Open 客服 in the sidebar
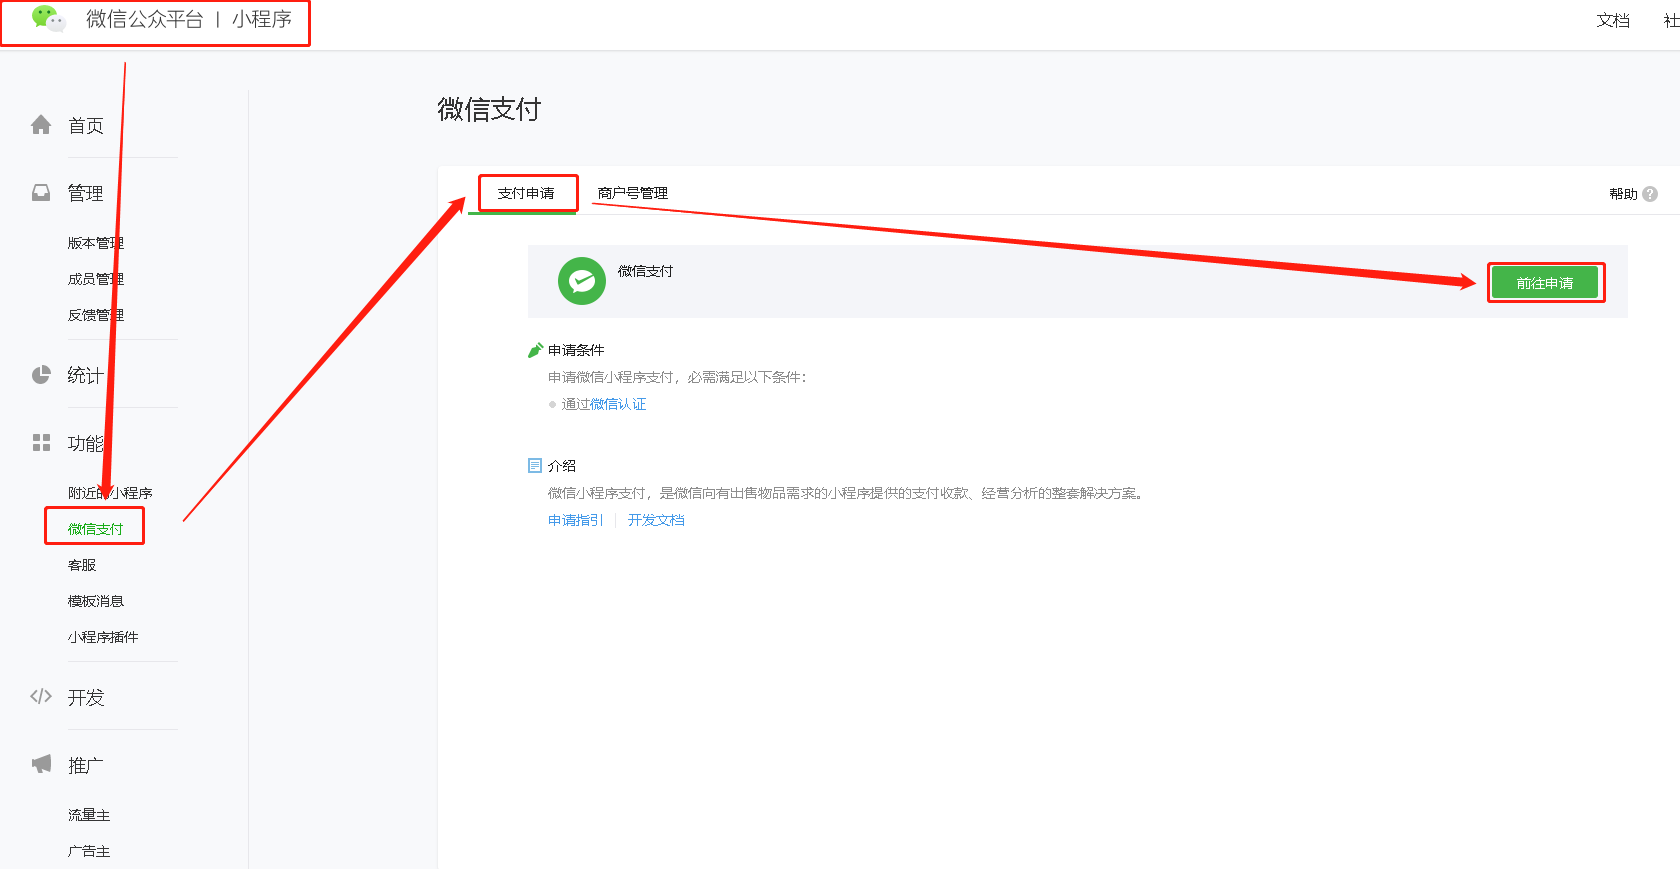This screenshot has width=1680, height=869. pyautogui.click(x=82, y=565)
